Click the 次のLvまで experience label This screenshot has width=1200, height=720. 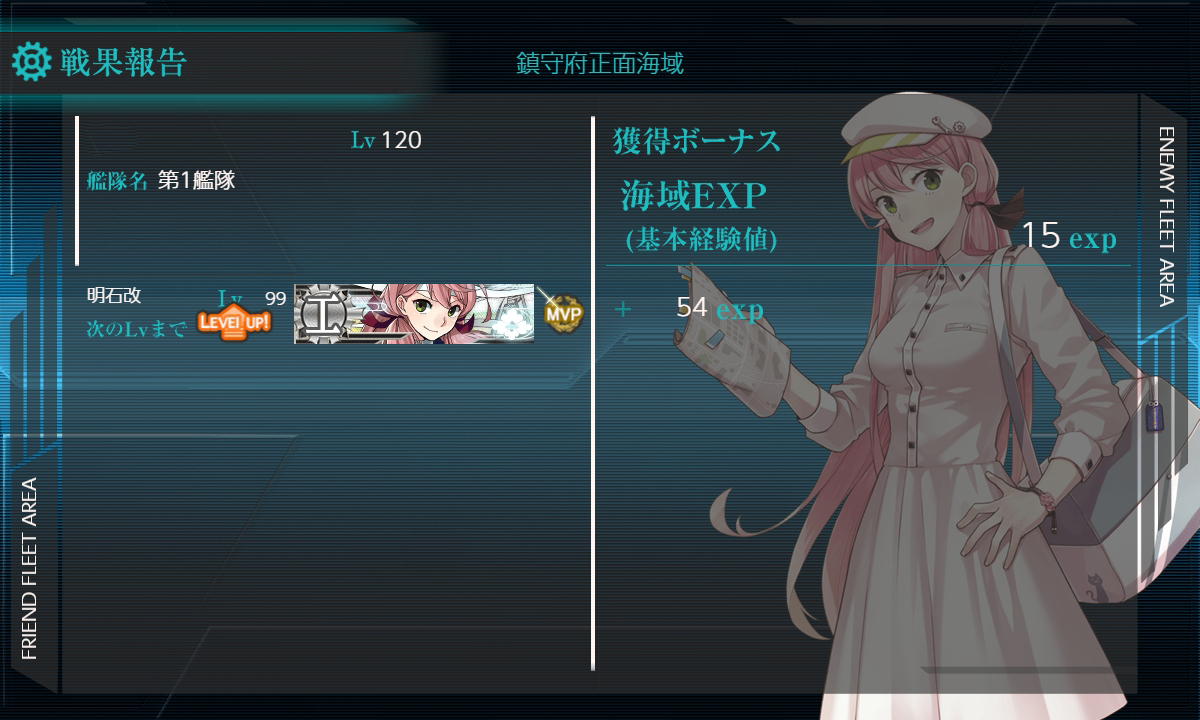[x=137, y=329]
